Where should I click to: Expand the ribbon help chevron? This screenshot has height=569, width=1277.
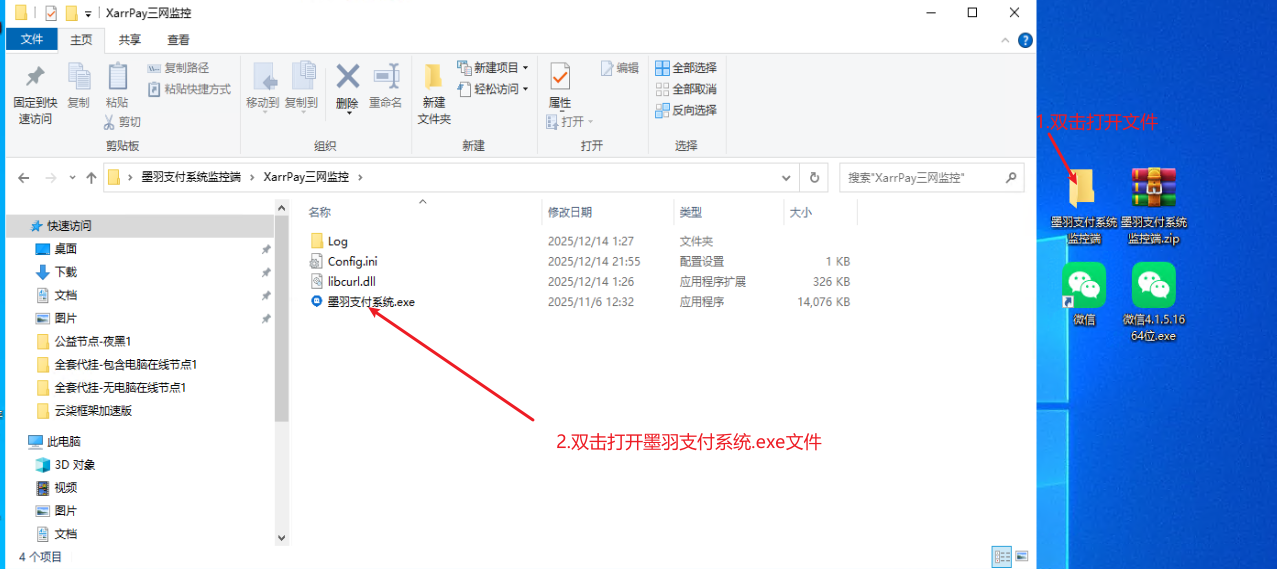pyautogui.click(x=1007, y=40)
